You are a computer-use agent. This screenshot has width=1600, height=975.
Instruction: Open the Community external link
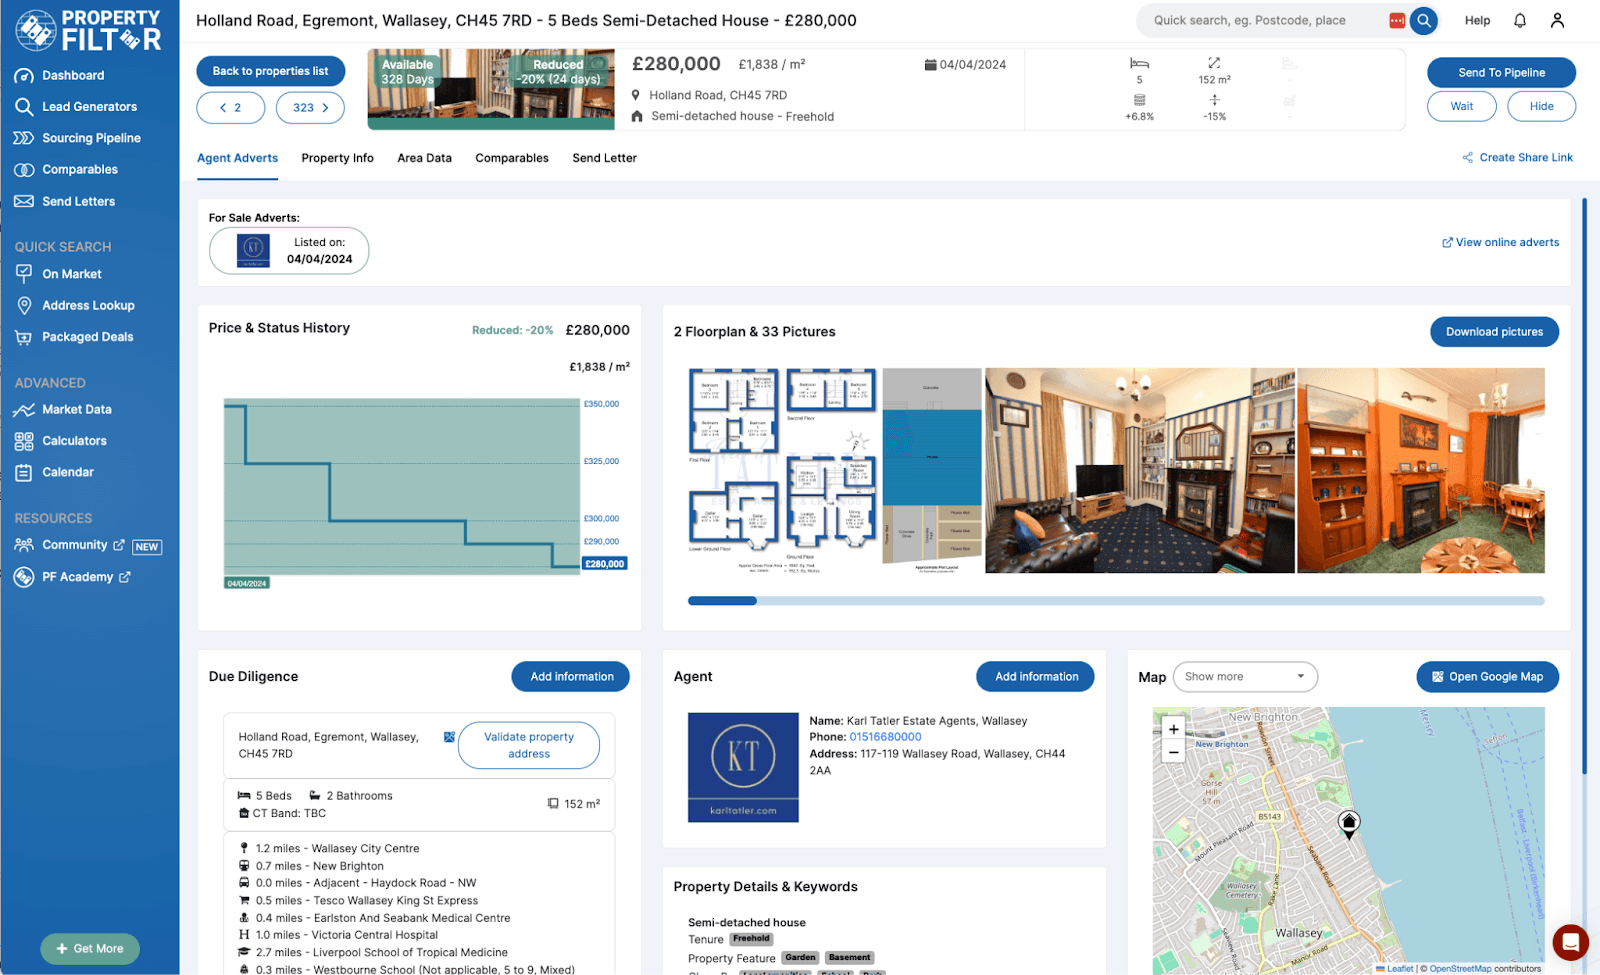point(70,545)
